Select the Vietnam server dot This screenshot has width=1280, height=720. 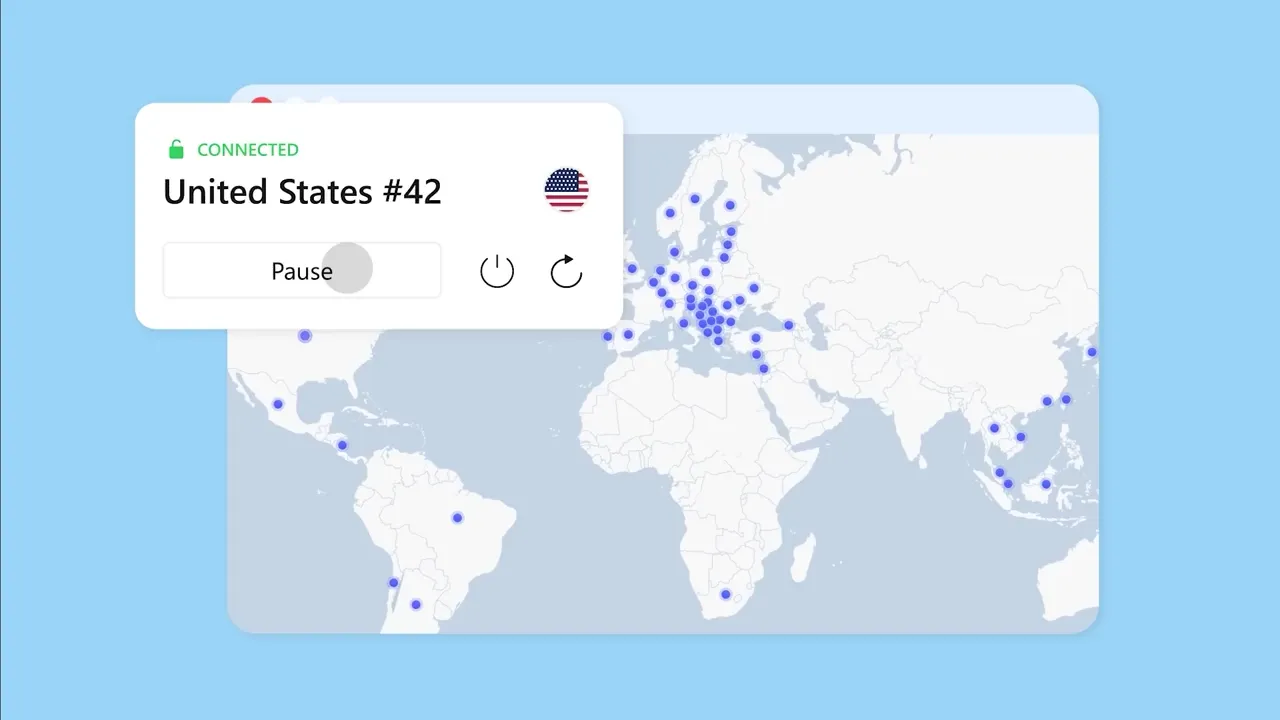point(1020,437)
